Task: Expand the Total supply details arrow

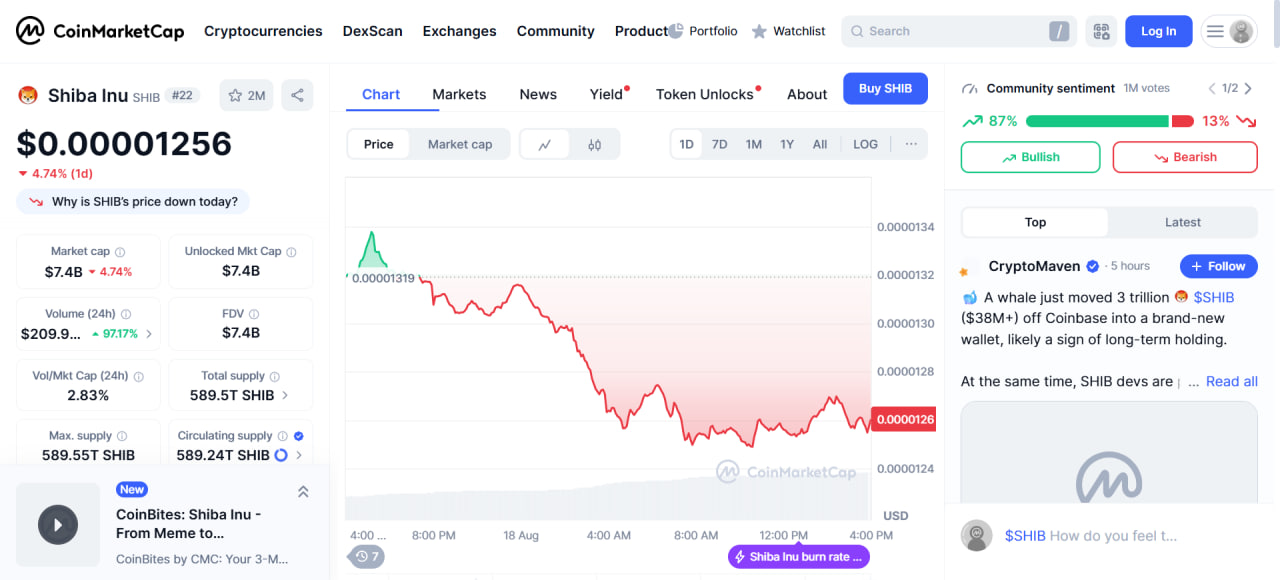Action: pyautogui.click(x=285, y=395)
